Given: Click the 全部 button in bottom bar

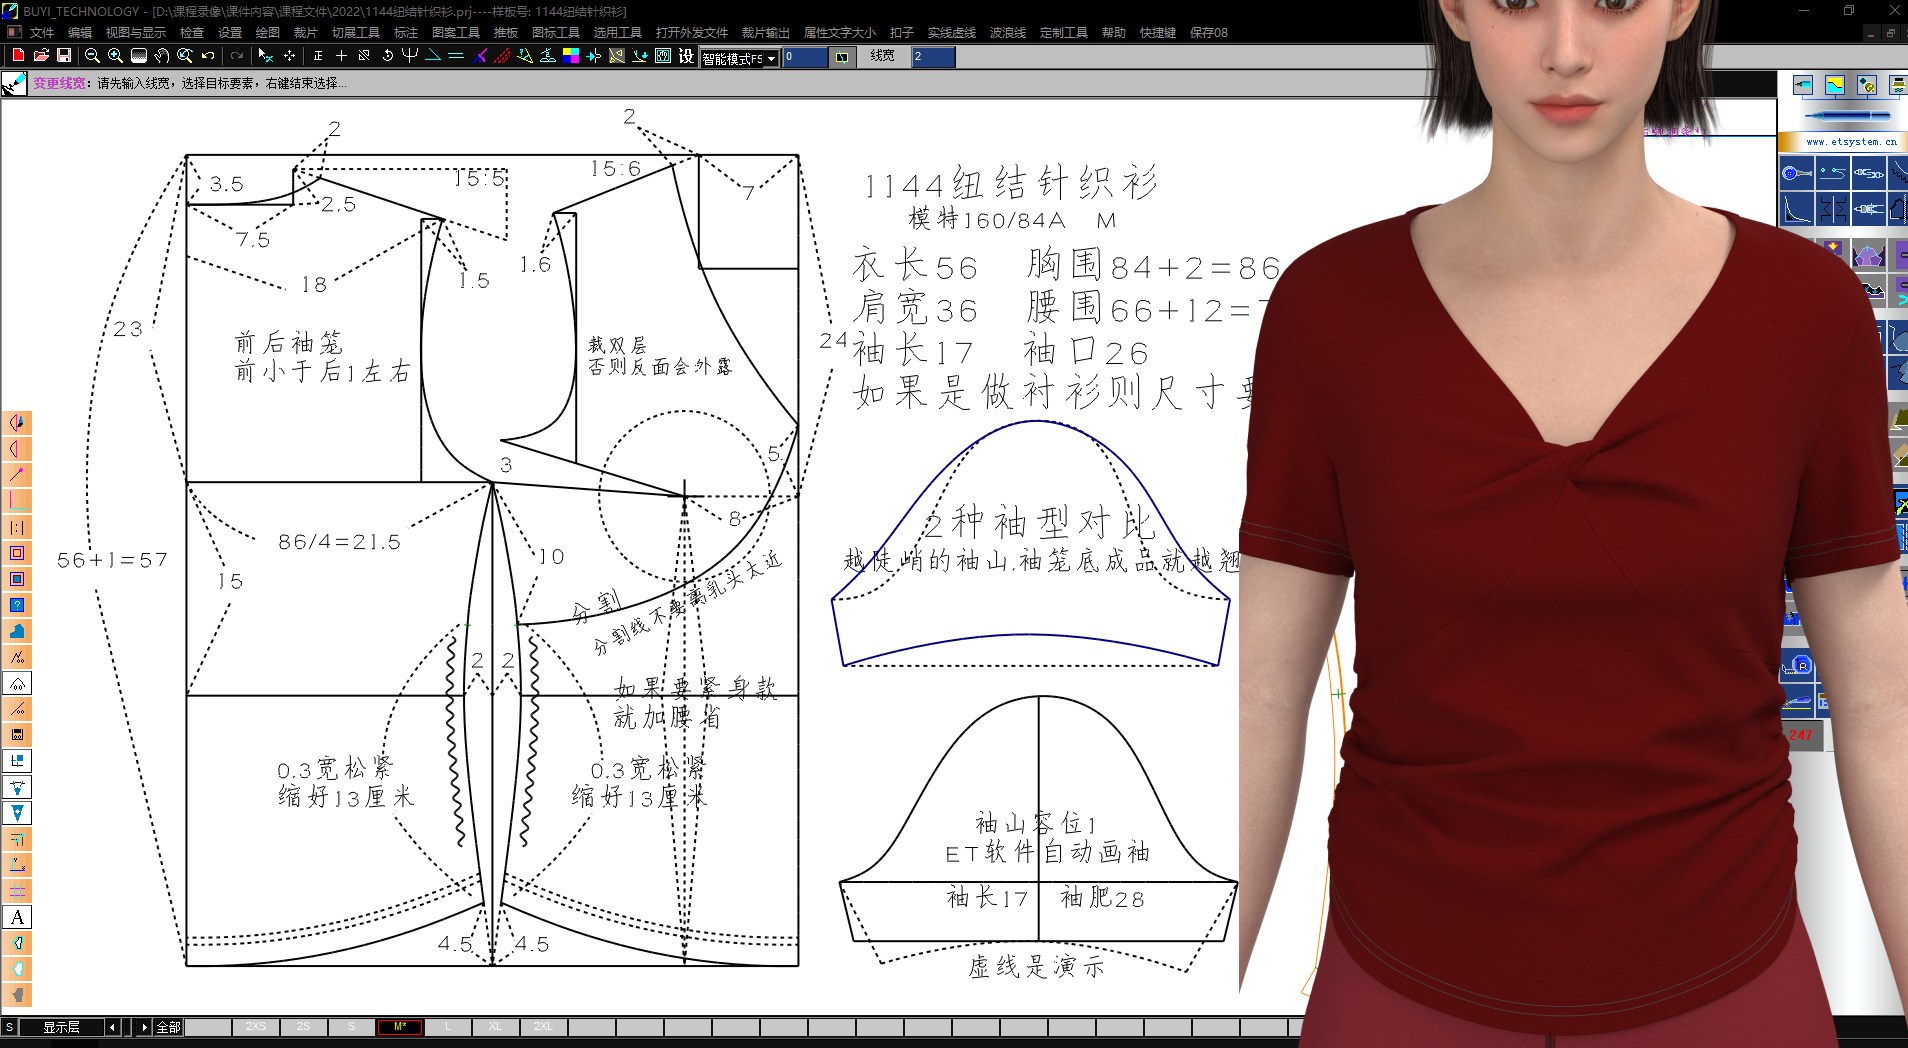Looking at the screenshot, I should [168, 1027].
